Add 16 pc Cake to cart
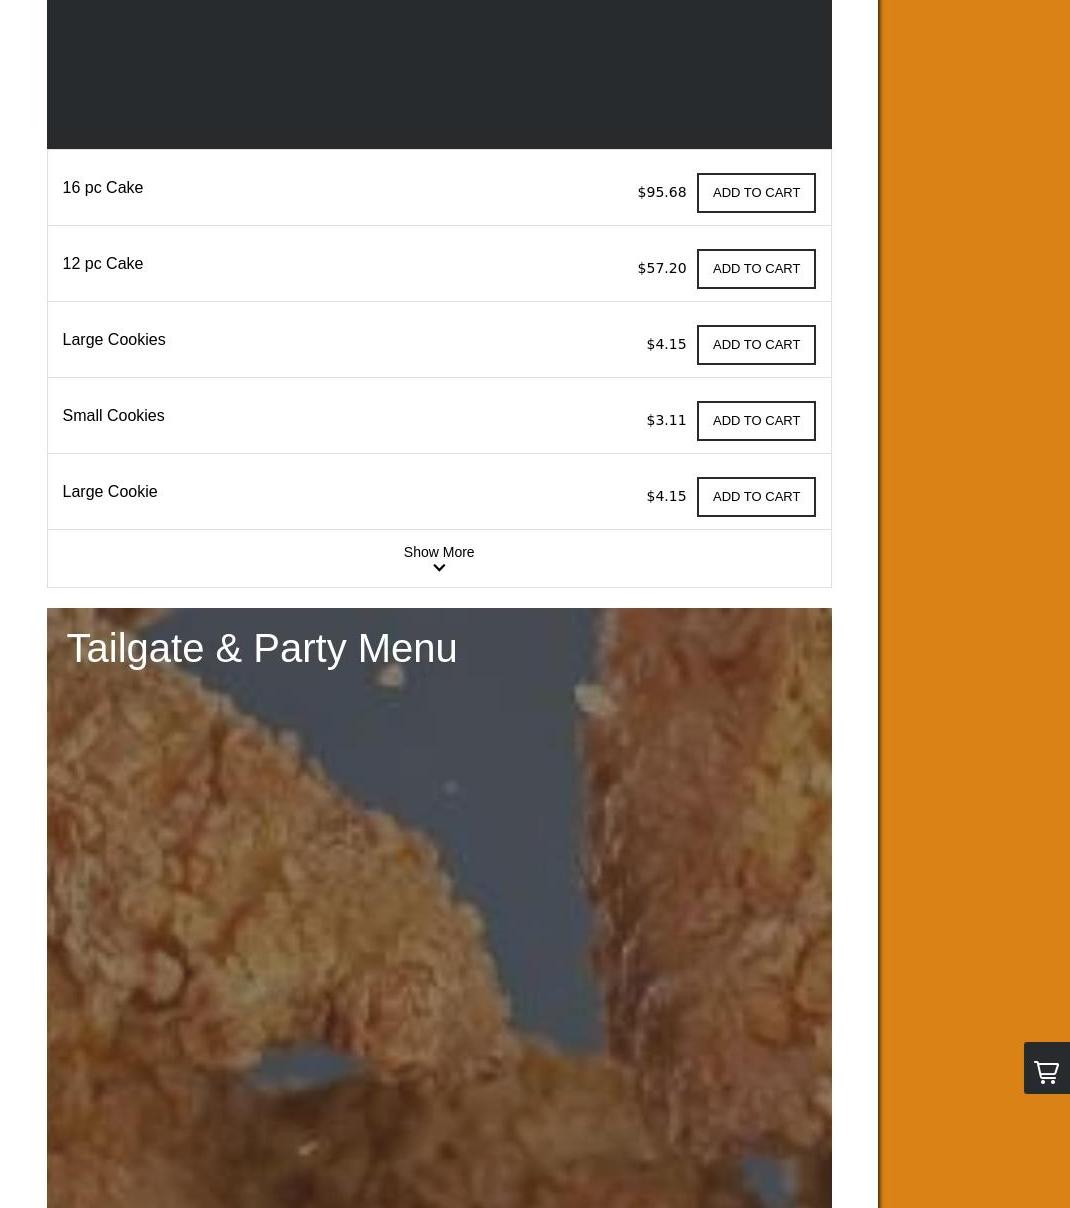Screen dimensions: 1070x1208 tap(756, 192)
